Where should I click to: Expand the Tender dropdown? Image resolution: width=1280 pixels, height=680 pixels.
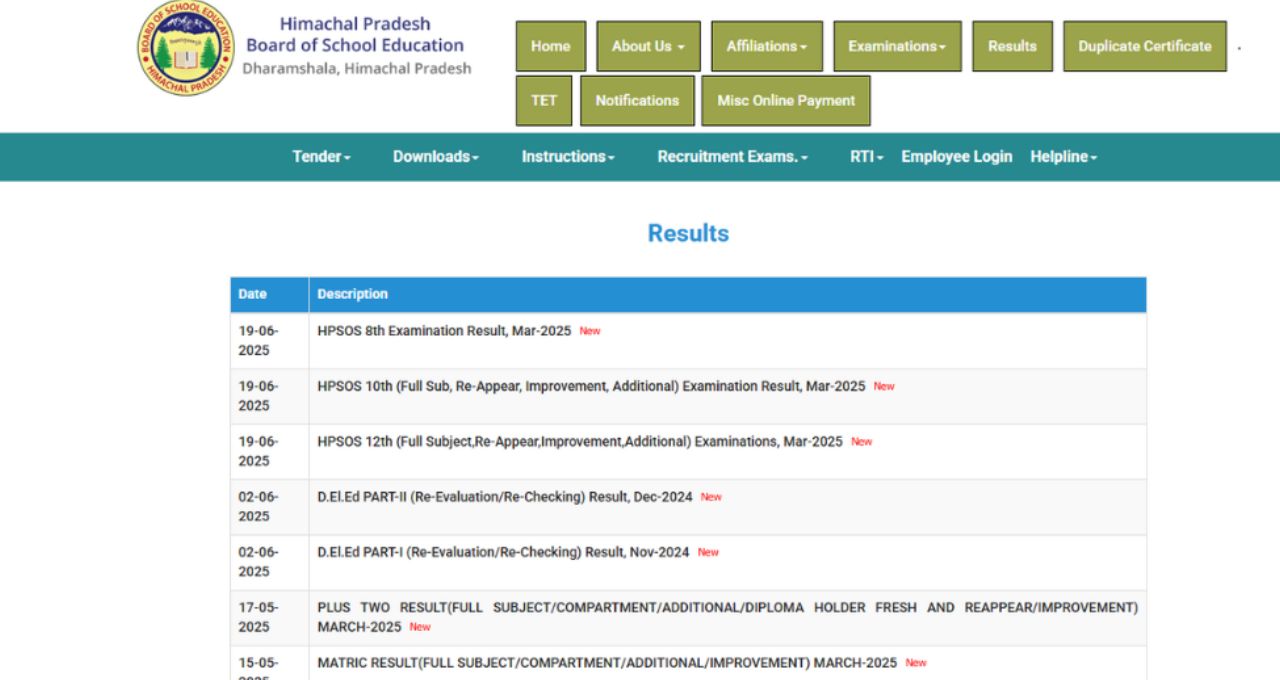click(321, 157)
